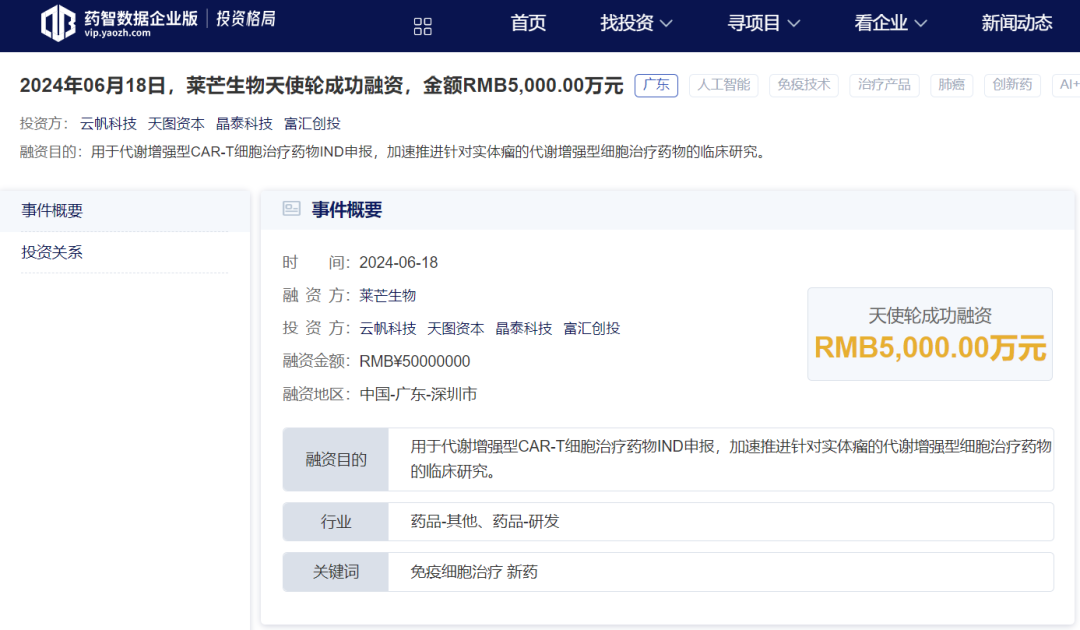Viewport: 1080px width, 630px height.
Task: Click the 行业 table label cell
Action: pyautogui.click(x=336, y=522)
